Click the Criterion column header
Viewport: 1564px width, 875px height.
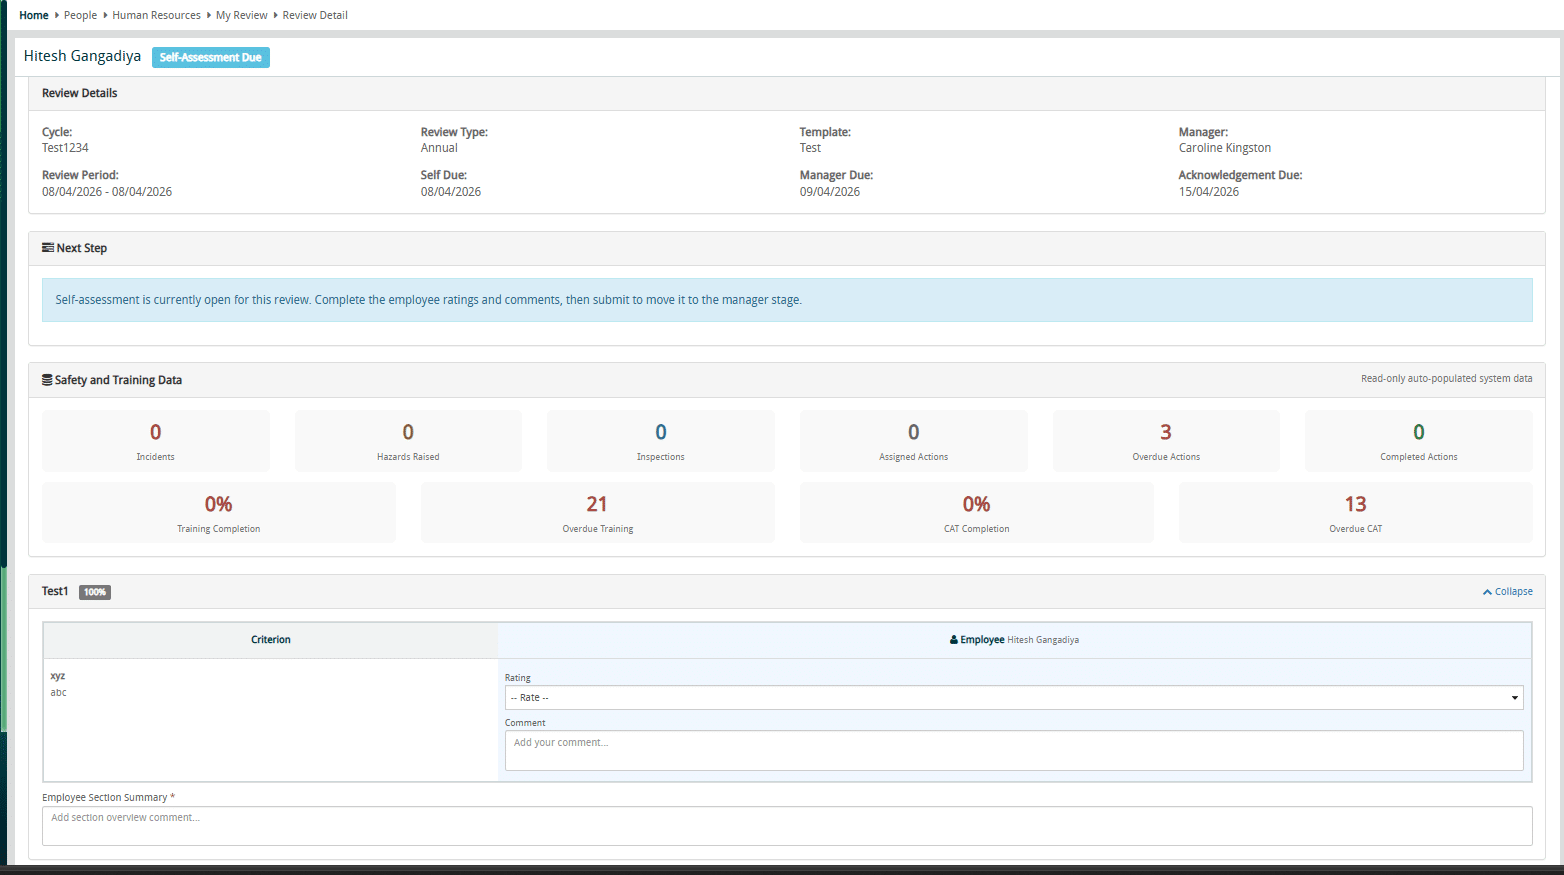point(271,640)
